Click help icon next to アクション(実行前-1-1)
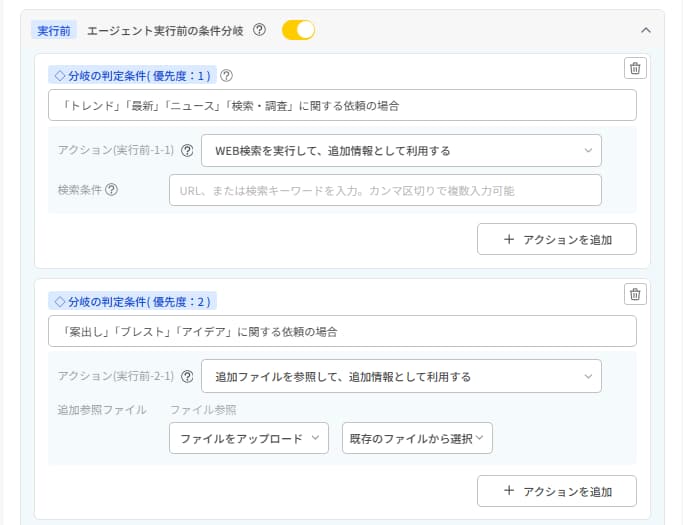Screen dimensions: 683x525 (x=187, y=151)
